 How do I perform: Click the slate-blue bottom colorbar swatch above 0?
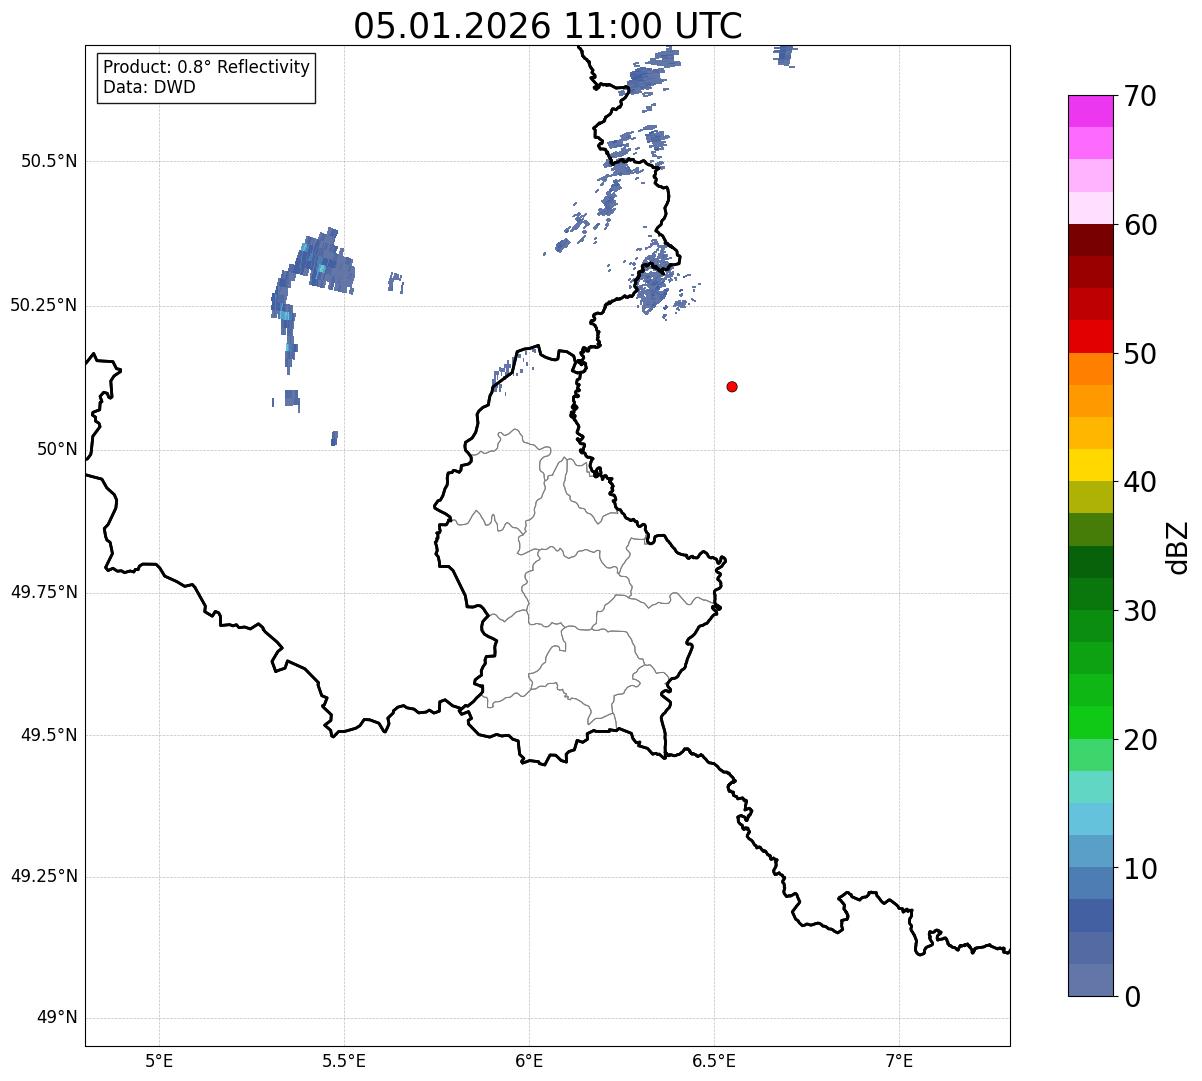(1091, 980)
